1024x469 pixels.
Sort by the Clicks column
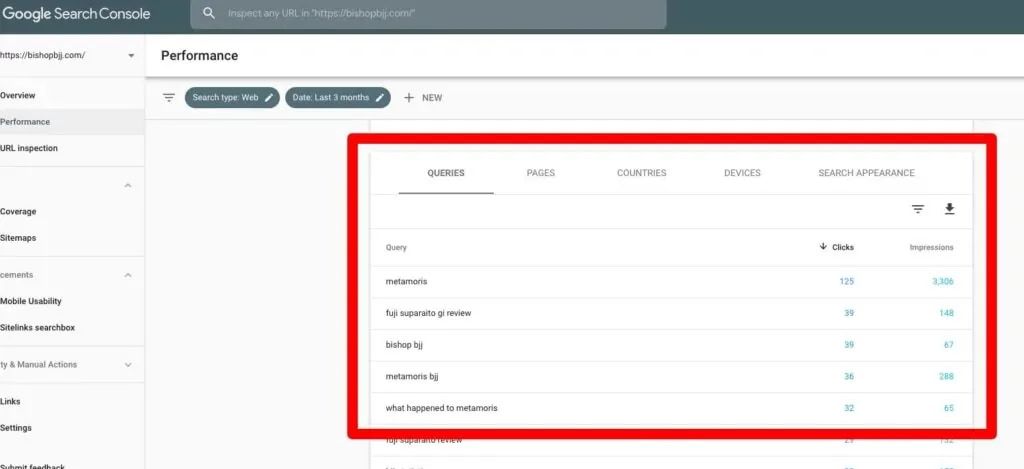tap(837, 248)
